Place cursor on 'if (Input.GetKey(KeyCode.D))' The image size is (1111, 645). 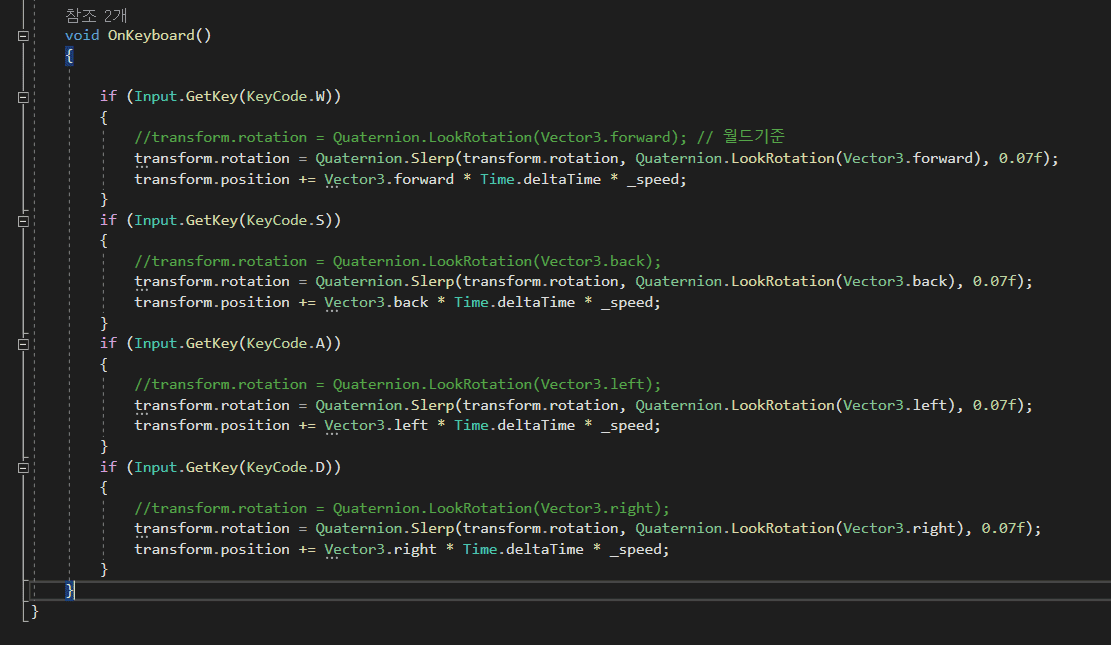pos(220,467)
